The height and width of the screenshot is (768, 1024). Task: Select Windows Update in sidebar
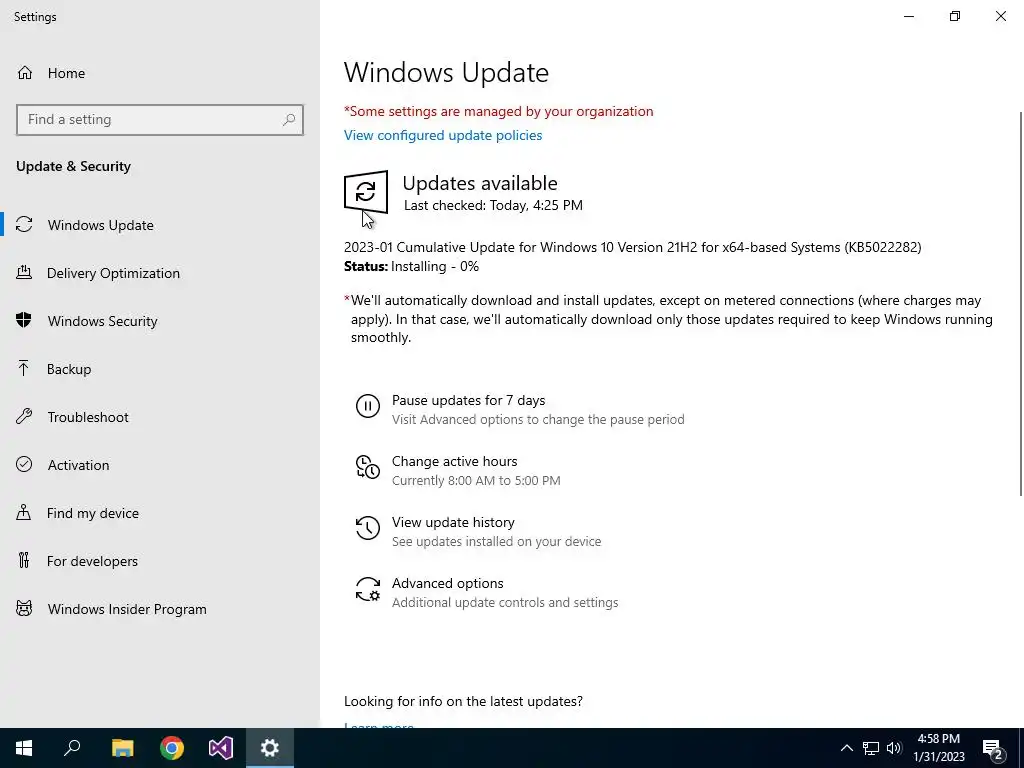click(160, 225)
